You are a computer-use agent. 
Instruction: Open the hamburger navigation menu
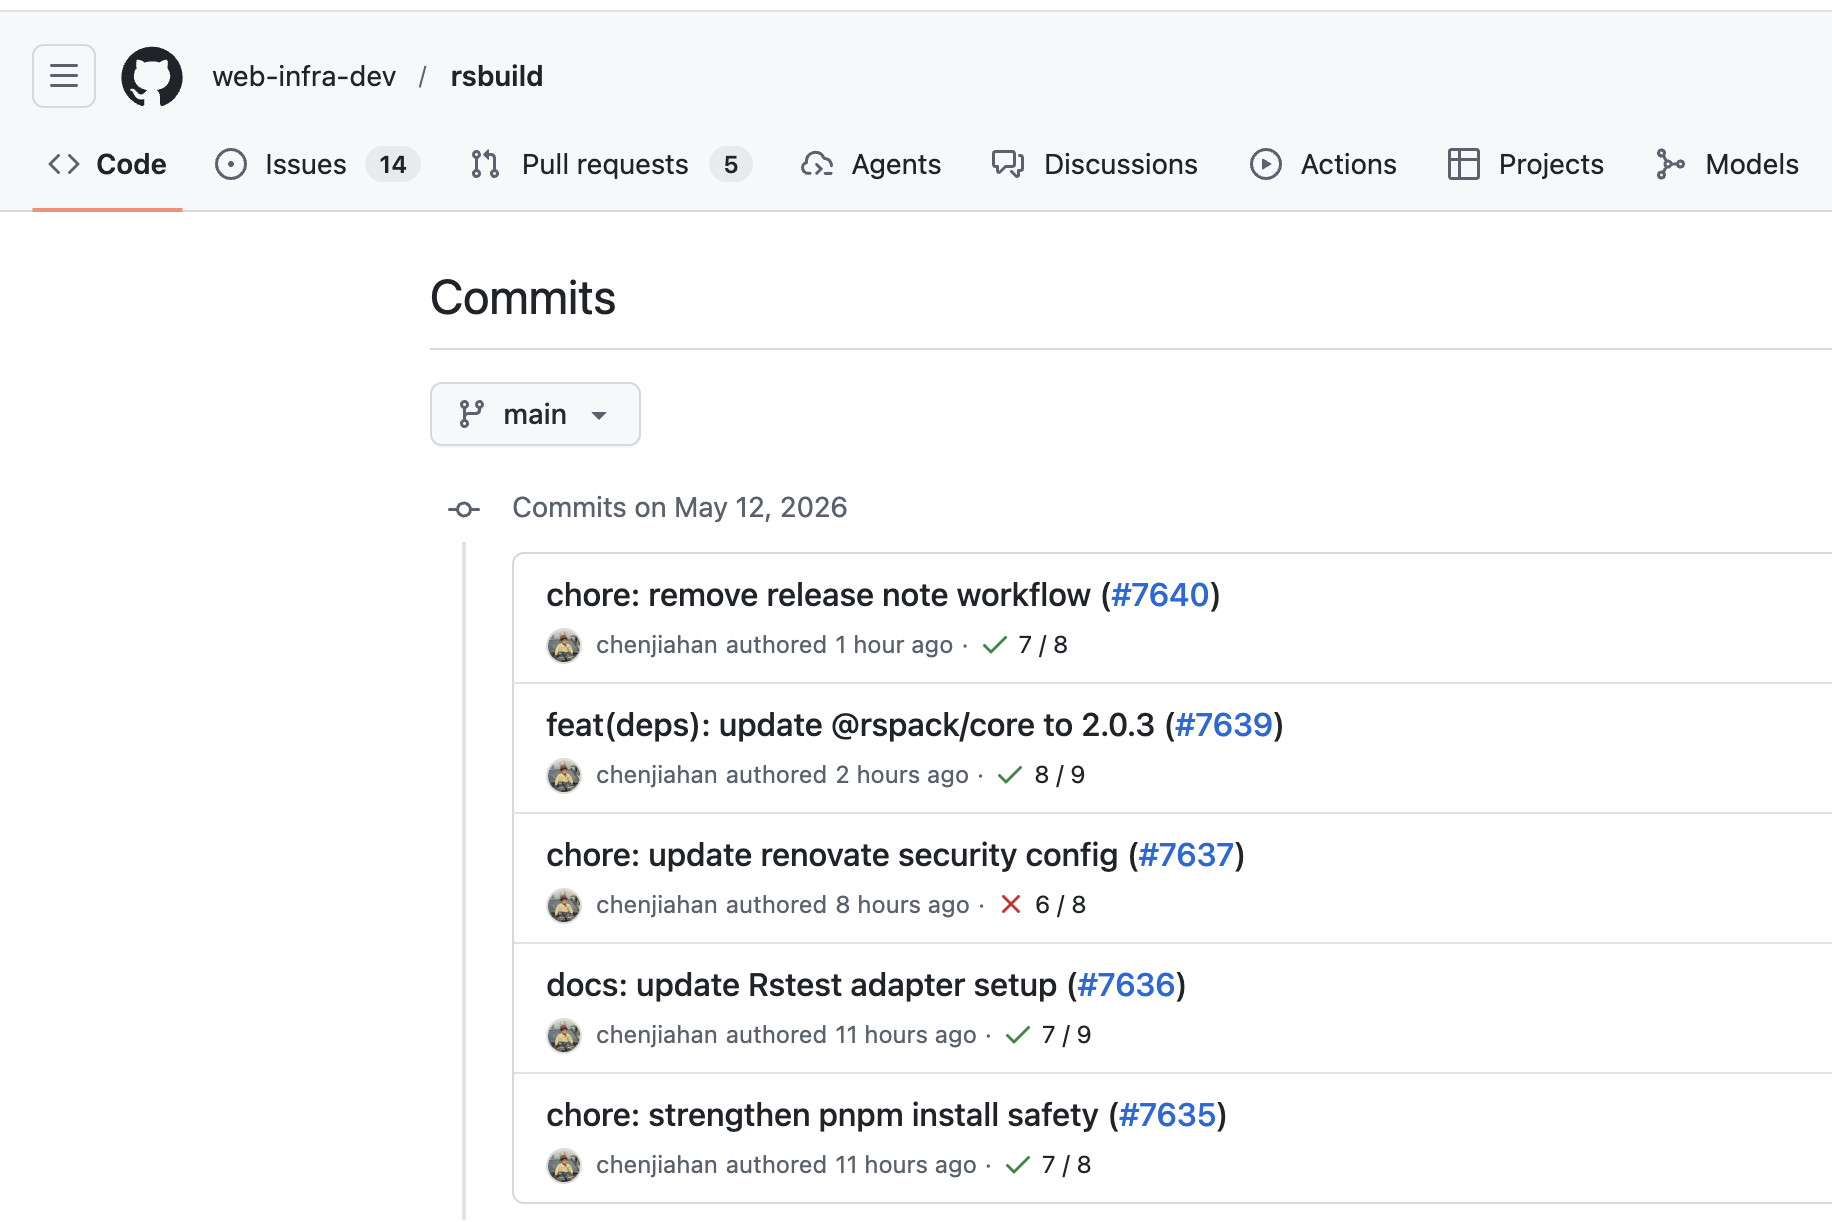coord(64,76)
